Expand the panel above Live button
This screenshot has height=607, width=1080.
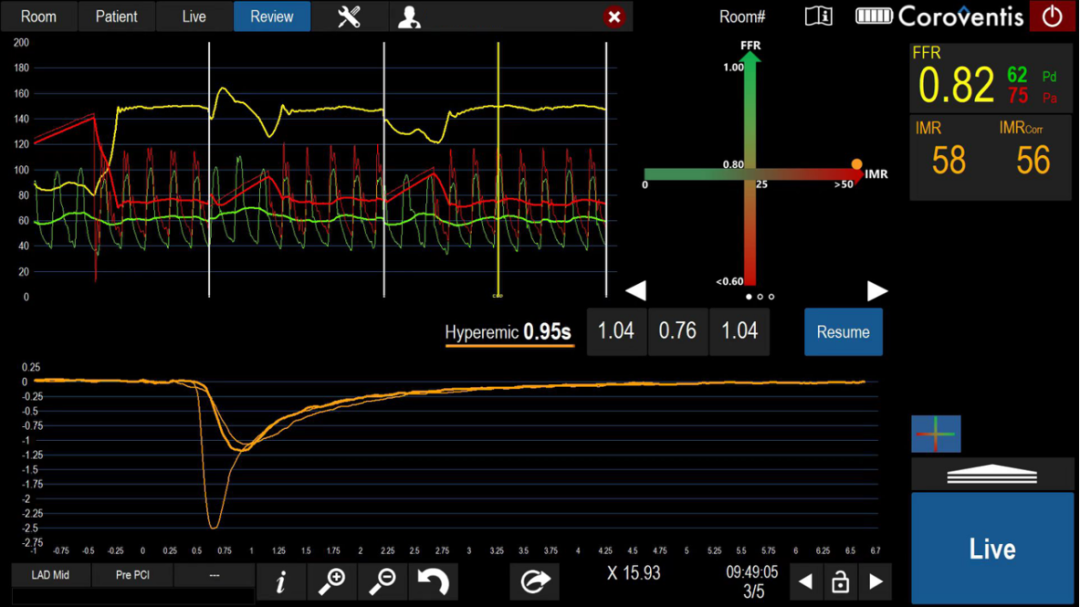coord(991,474)
